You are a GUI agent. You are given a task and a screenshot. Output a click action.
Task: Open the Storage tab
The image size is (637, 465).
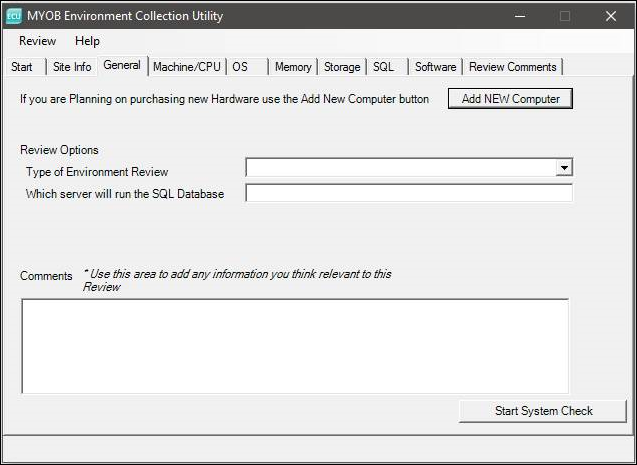[x=342, y=67]
